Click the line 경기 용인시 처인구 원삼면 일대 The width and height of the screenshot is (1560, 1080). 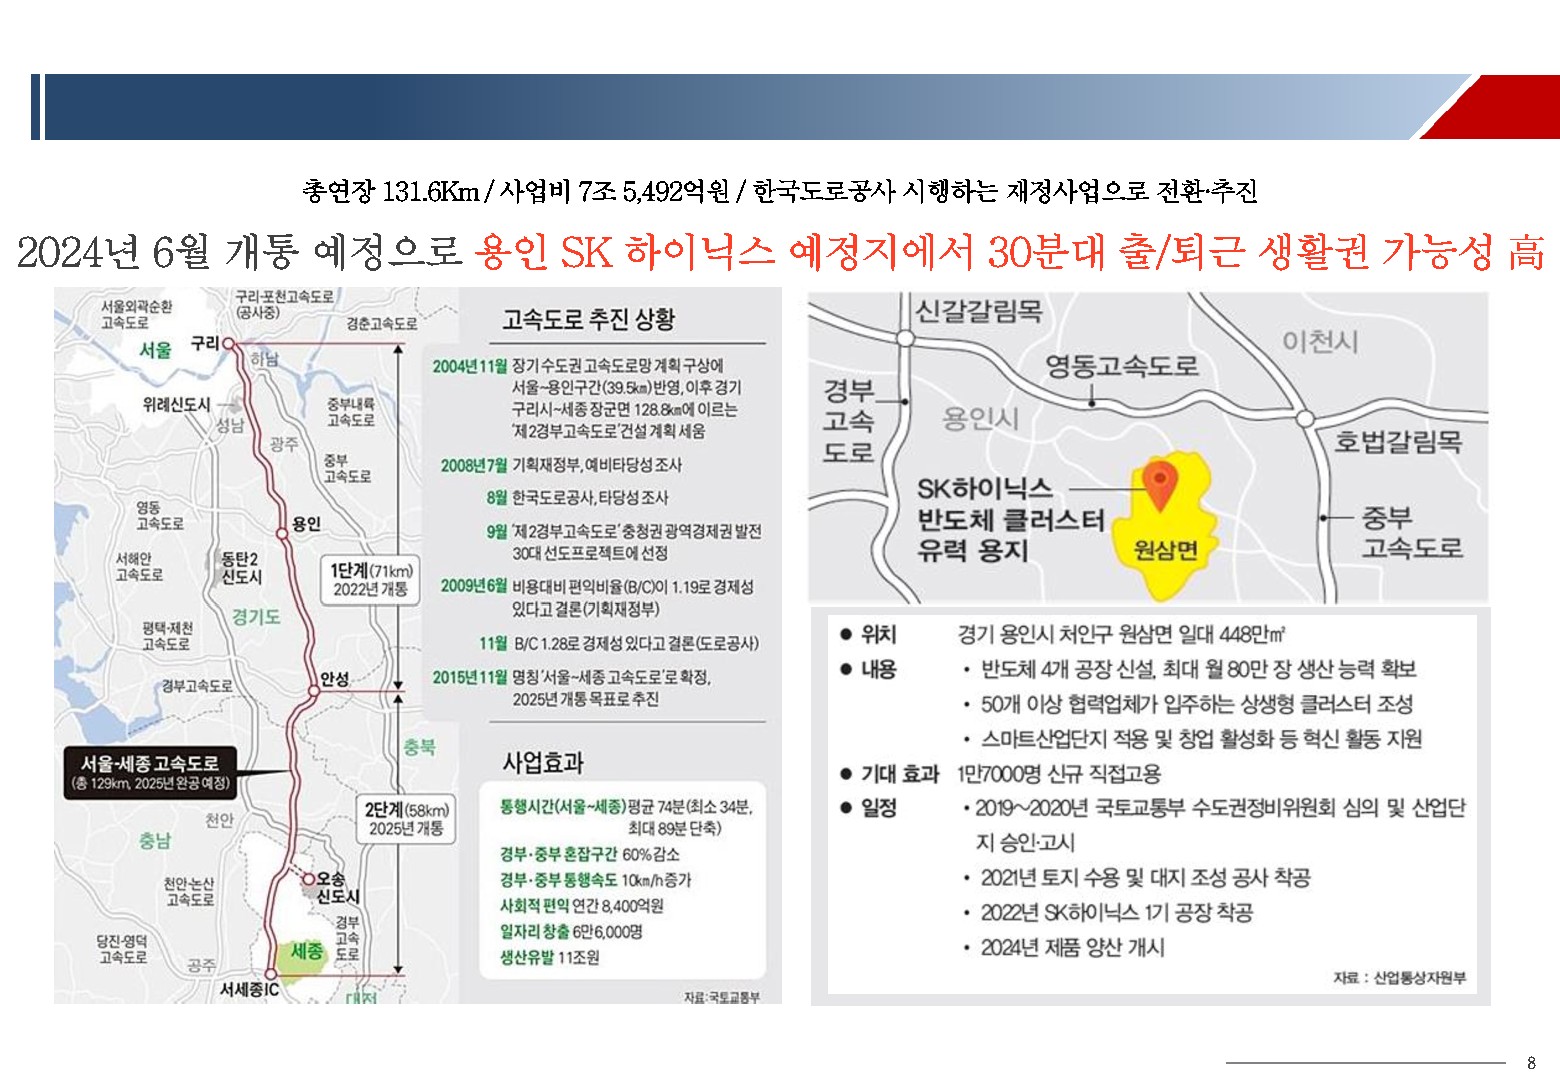1121,634
